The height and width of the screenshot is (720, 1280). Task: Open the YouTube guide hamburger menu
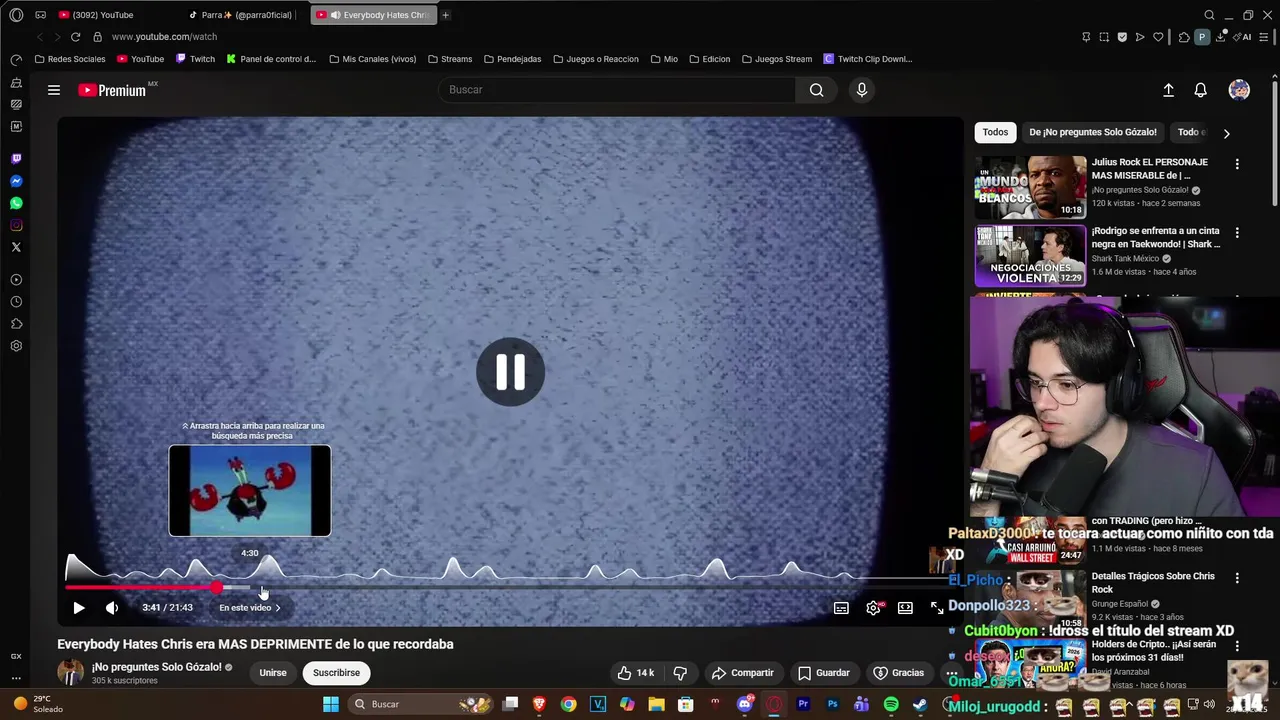coord(54,90)
